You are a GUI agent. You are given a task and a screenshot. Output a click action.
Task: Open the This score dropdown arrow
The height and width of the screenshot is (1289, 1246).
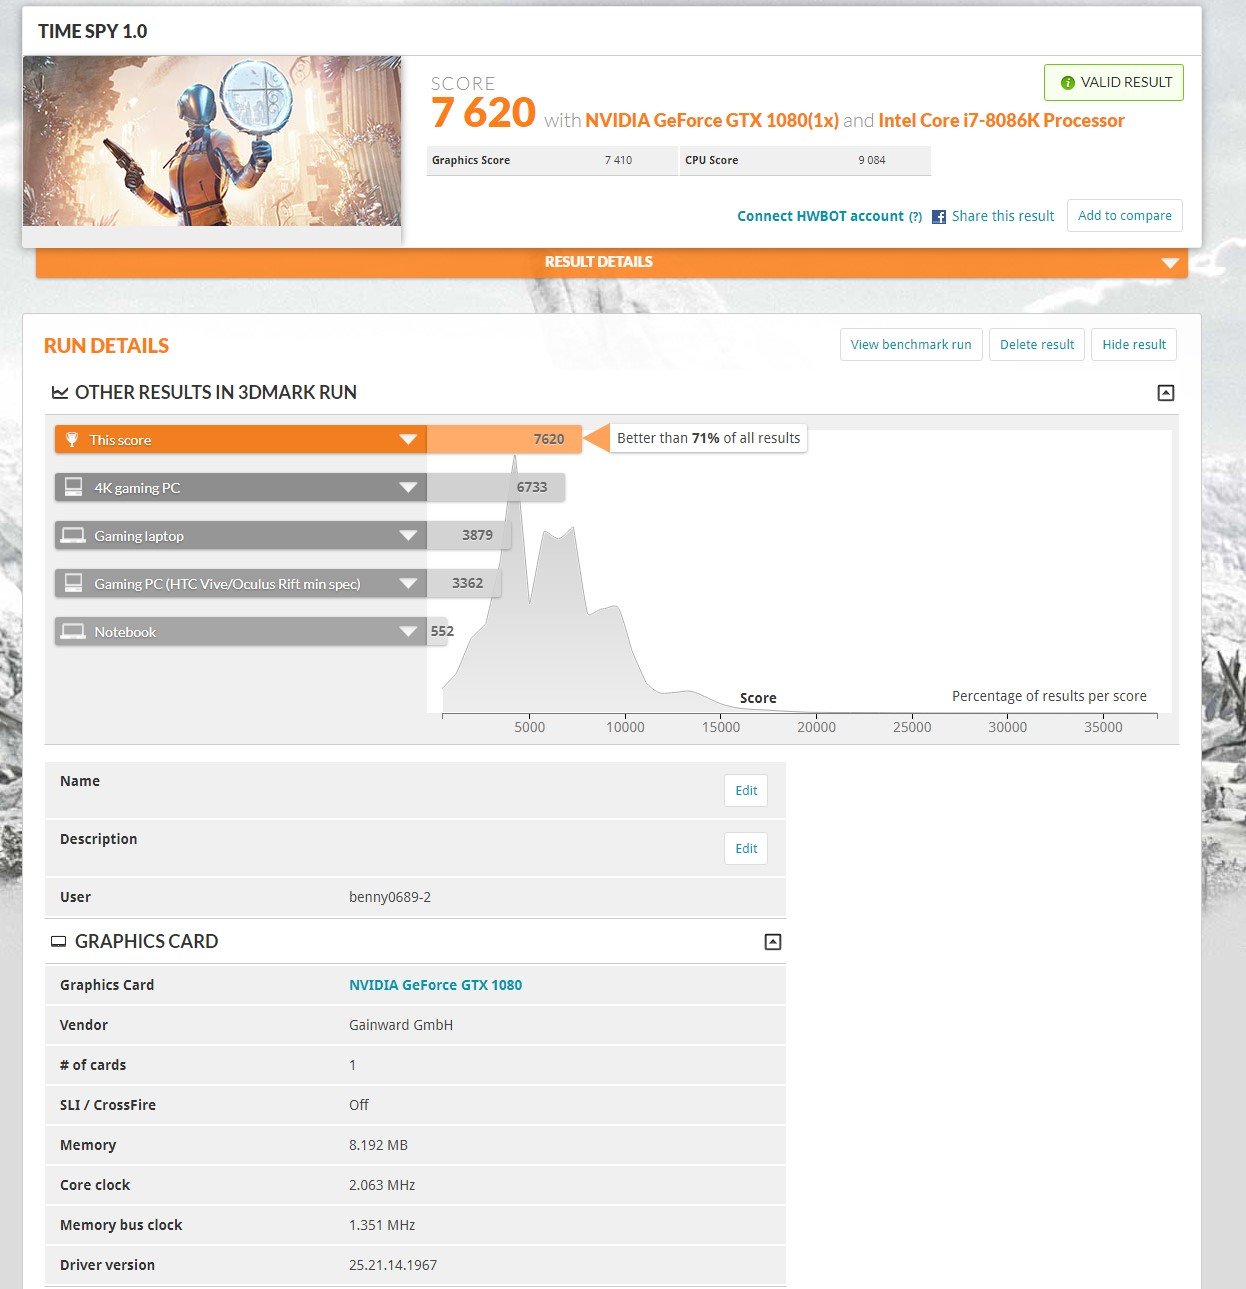click(x=408, y=440)
